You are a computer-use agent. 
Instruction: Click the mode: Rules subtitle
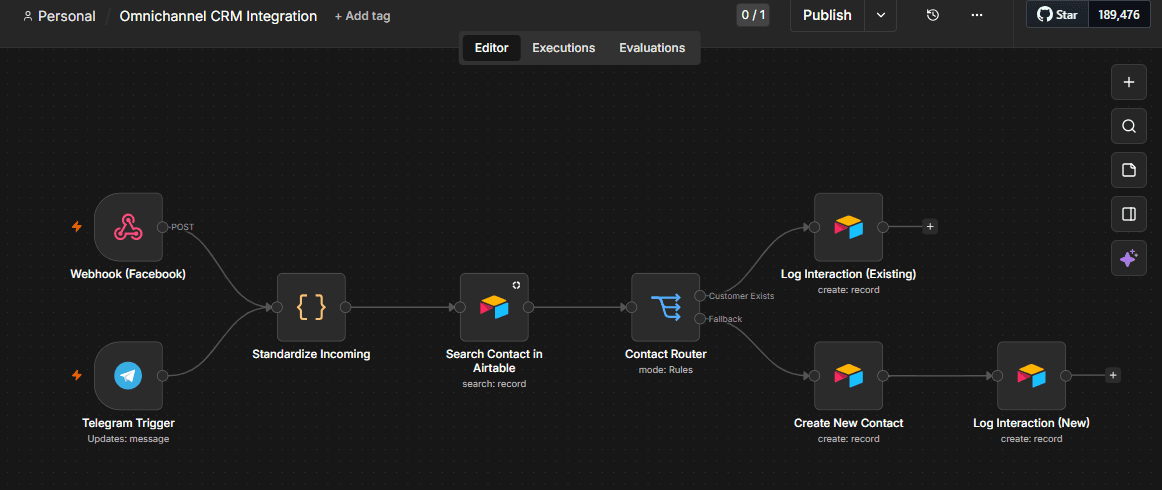point(665,369)
